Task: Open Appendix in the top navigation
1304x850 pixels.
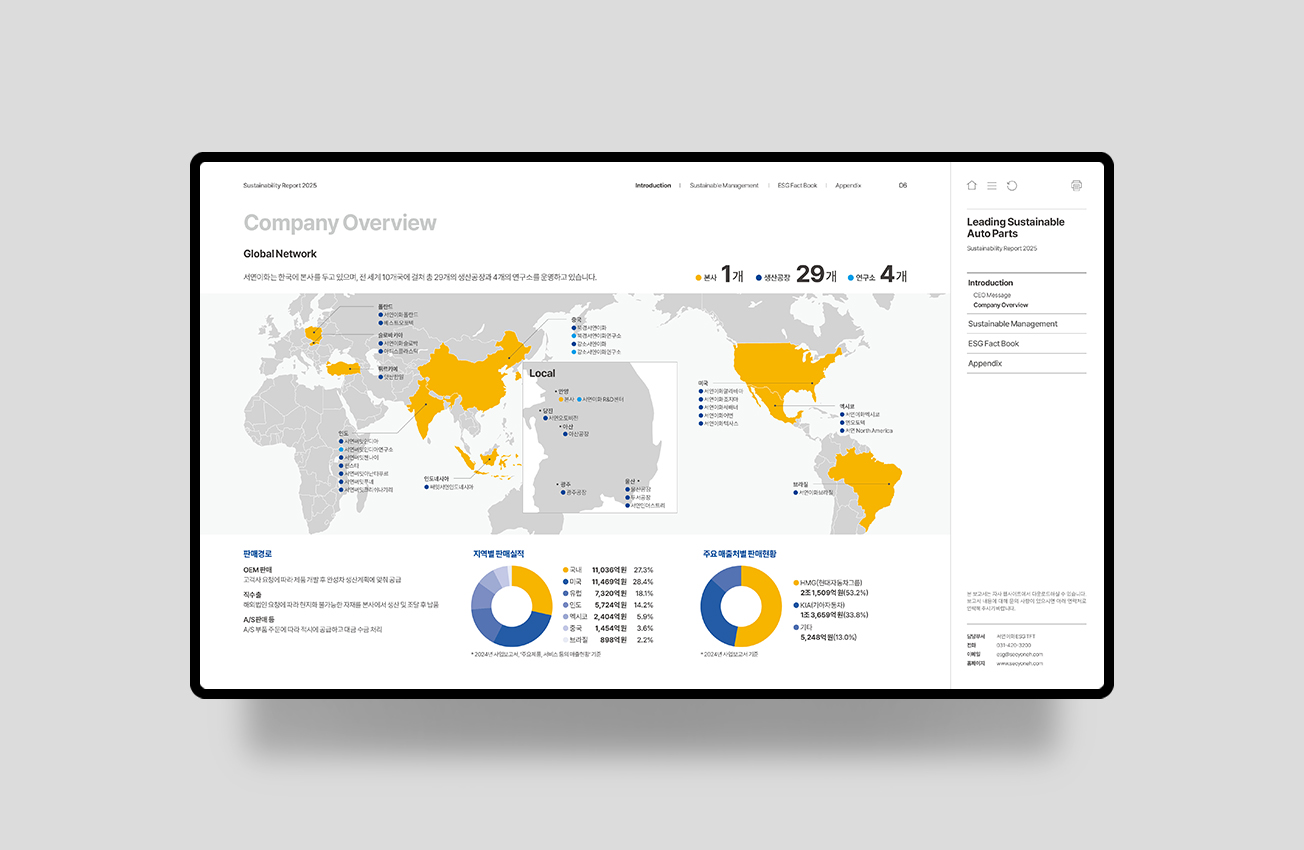Action: (848, 185)
